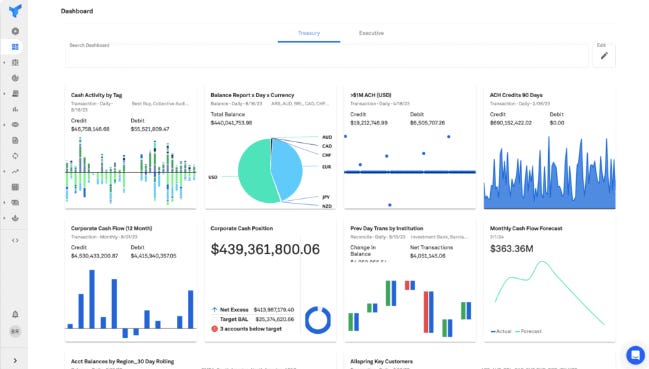The width and height of the screenshot is (649, 369).
Task: Open the notifications bell
Action: [15, 314]
